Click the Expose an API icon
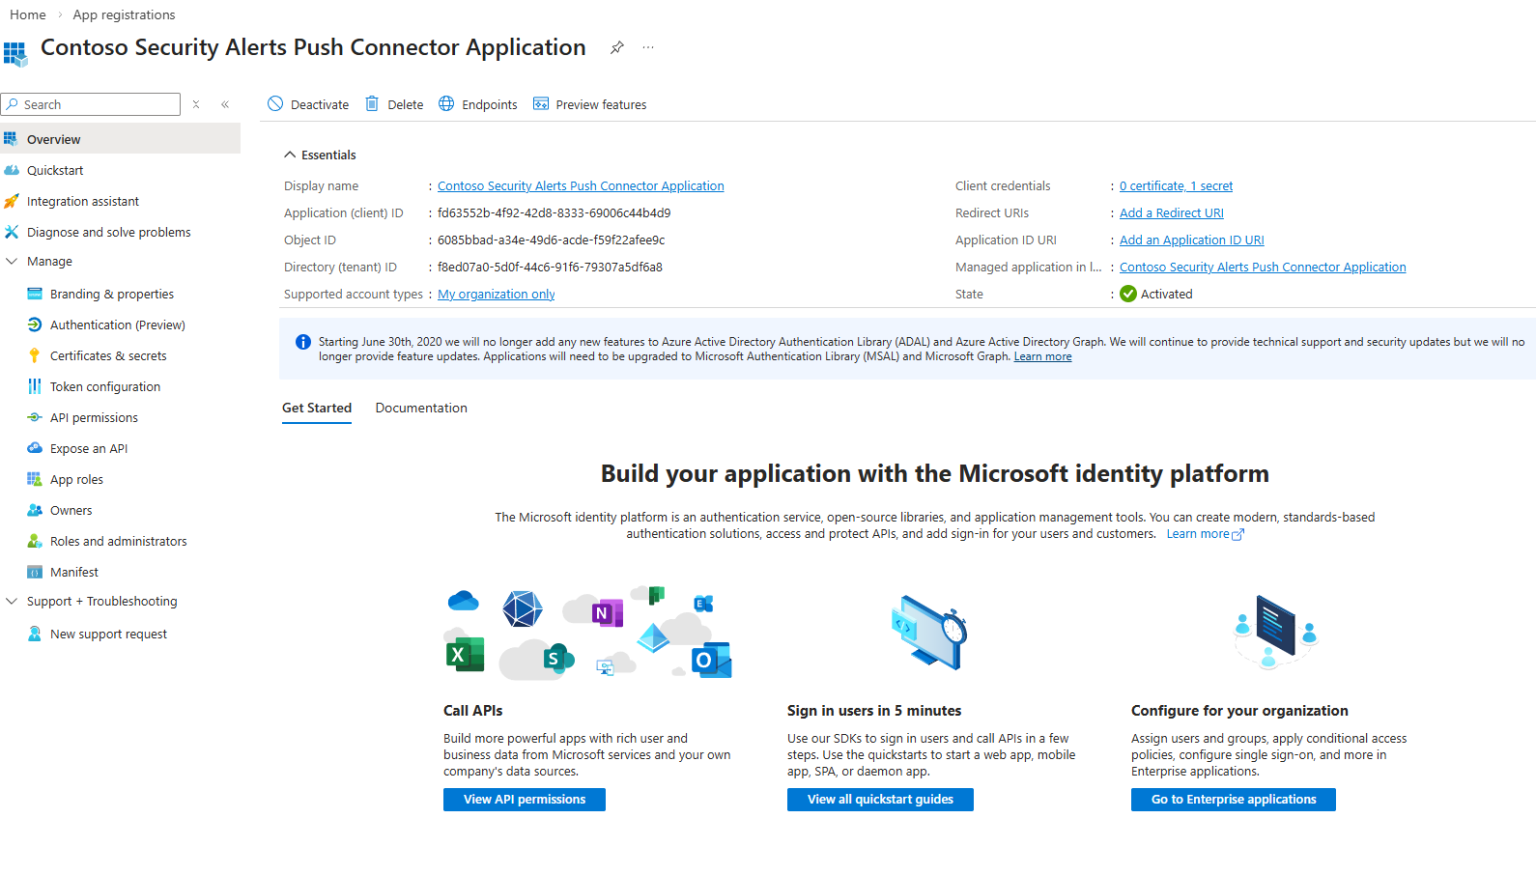This screenshot has height=875, width=1536. [x=35, y=449]
